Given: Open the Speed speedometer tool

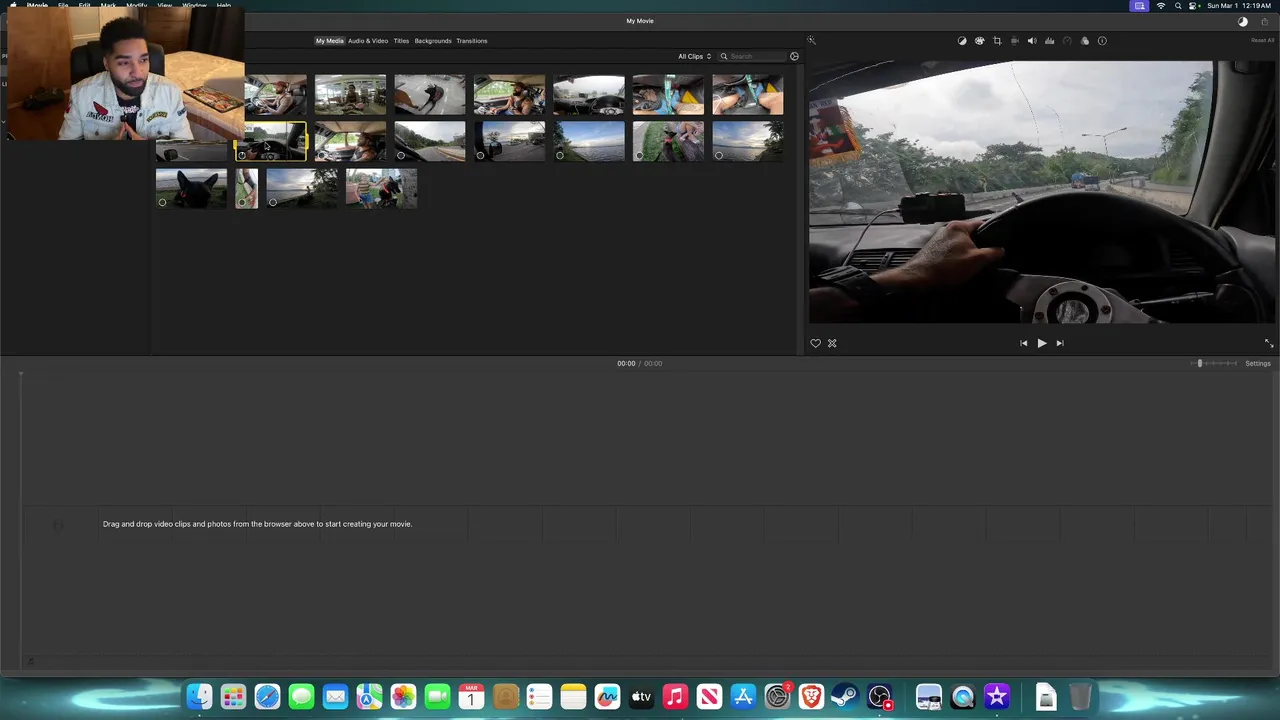Looking at the screenshot, I should point(1067,41).
